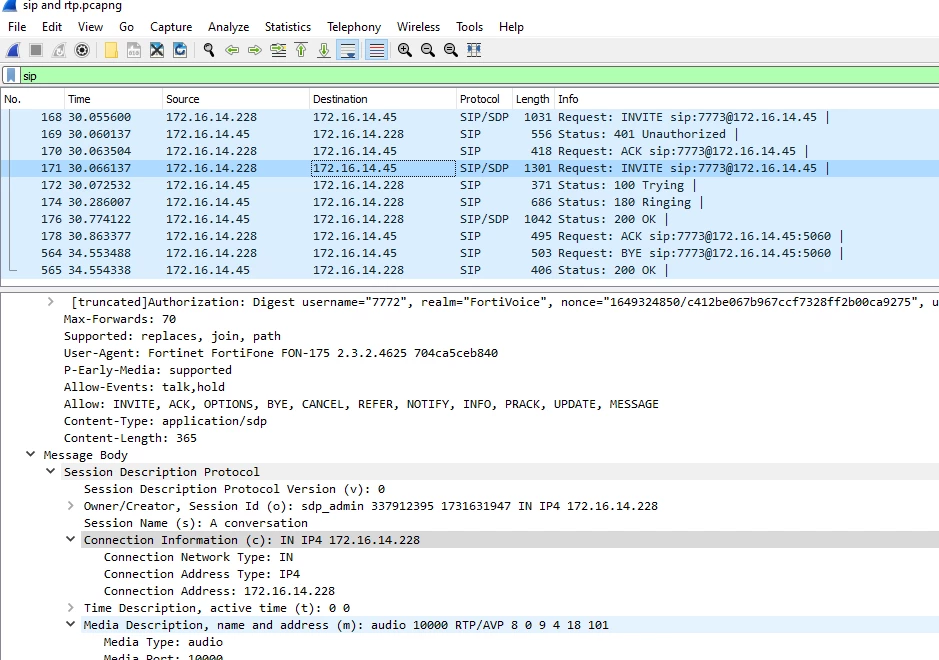This screenshot has height=660, width=939.
Task: Find a packet with the magnifier icon
Action: [x=208, y=50]
